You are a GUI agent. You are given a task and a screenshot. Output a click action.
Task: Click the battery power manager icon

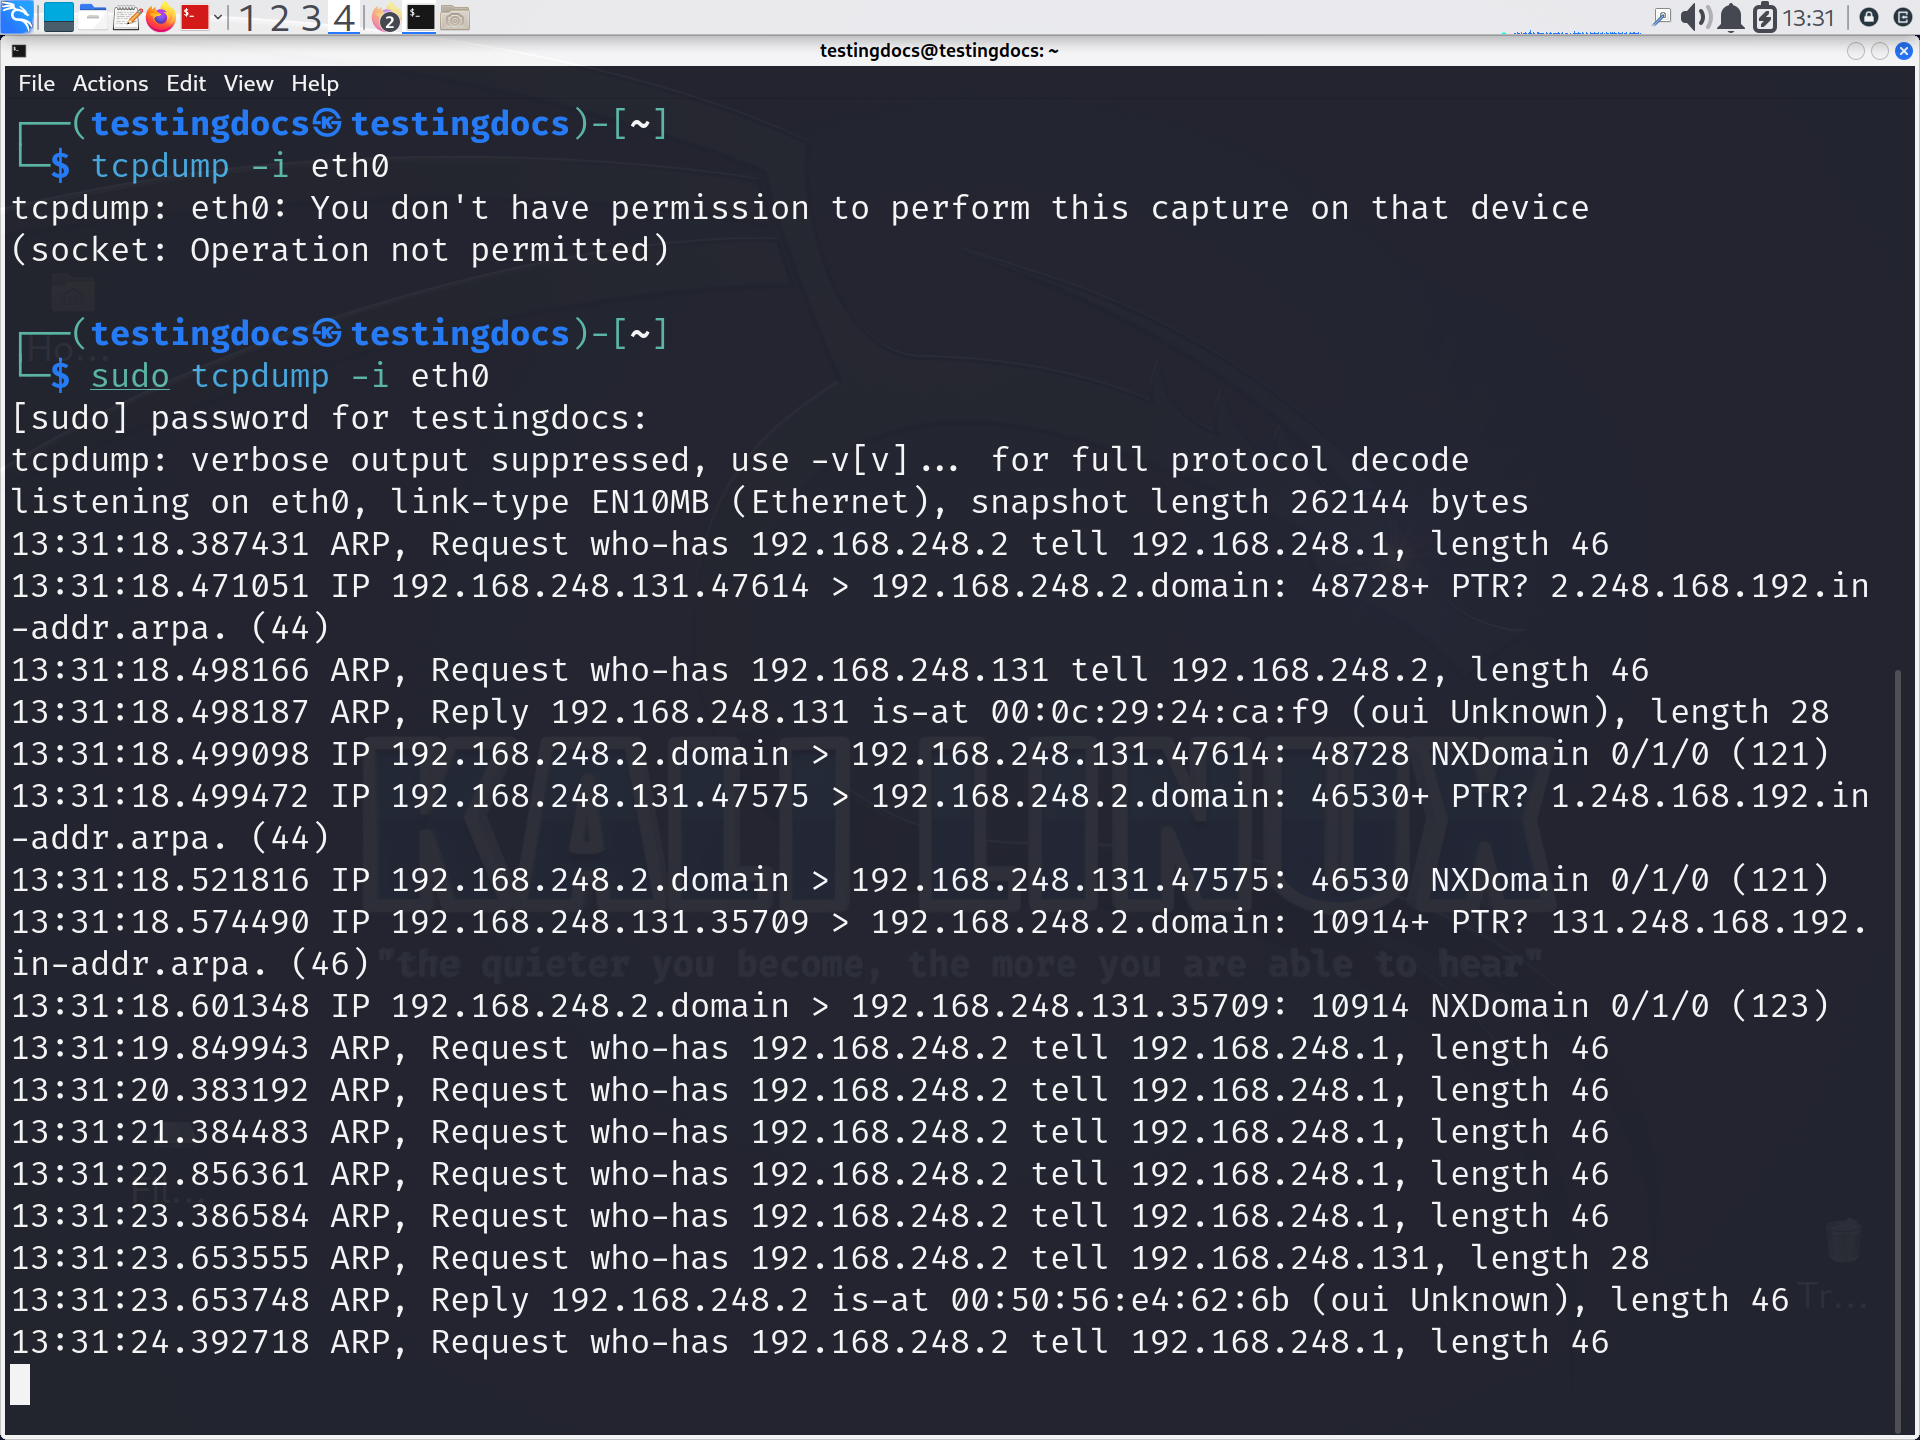[x=1765, y=17]
